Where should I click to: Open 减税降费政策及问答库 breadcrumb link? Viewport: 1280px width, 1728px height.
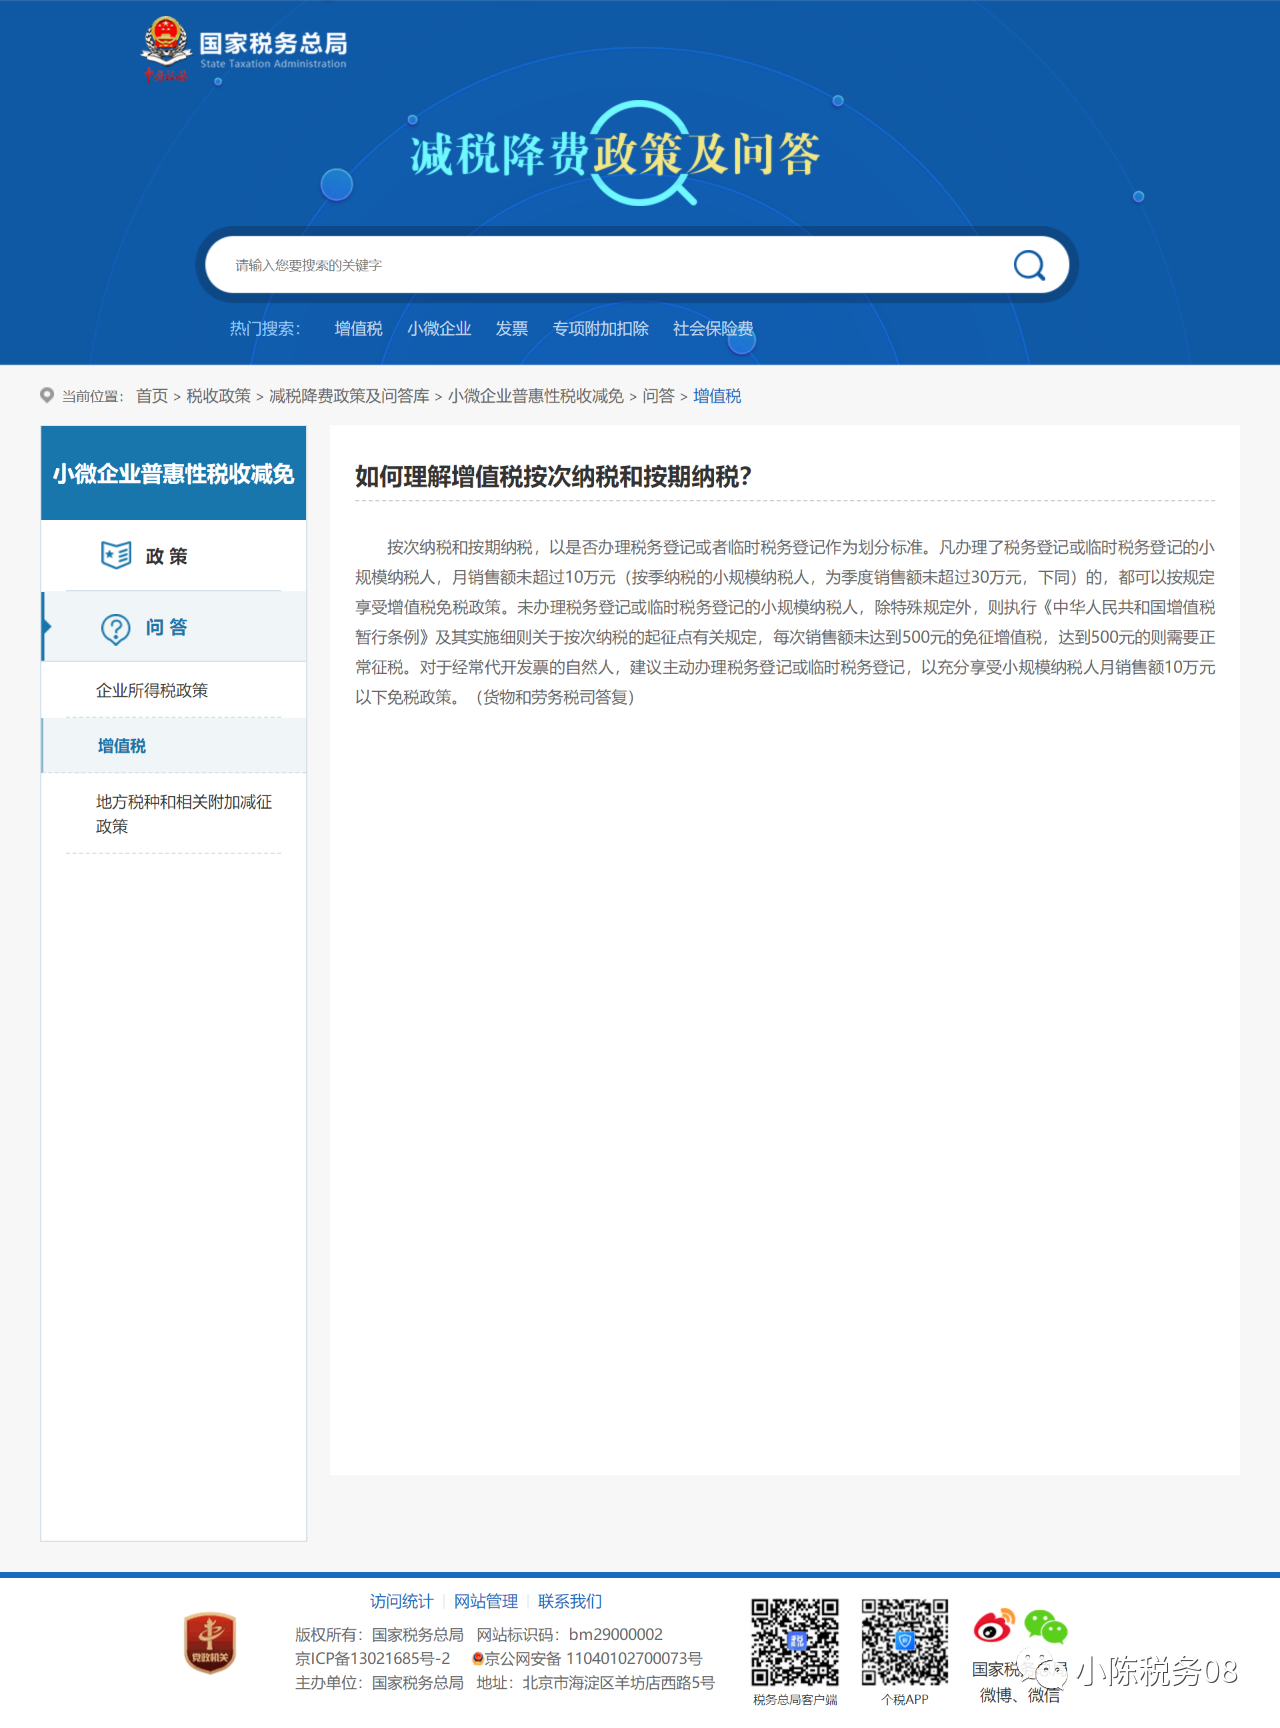point(349,396)
